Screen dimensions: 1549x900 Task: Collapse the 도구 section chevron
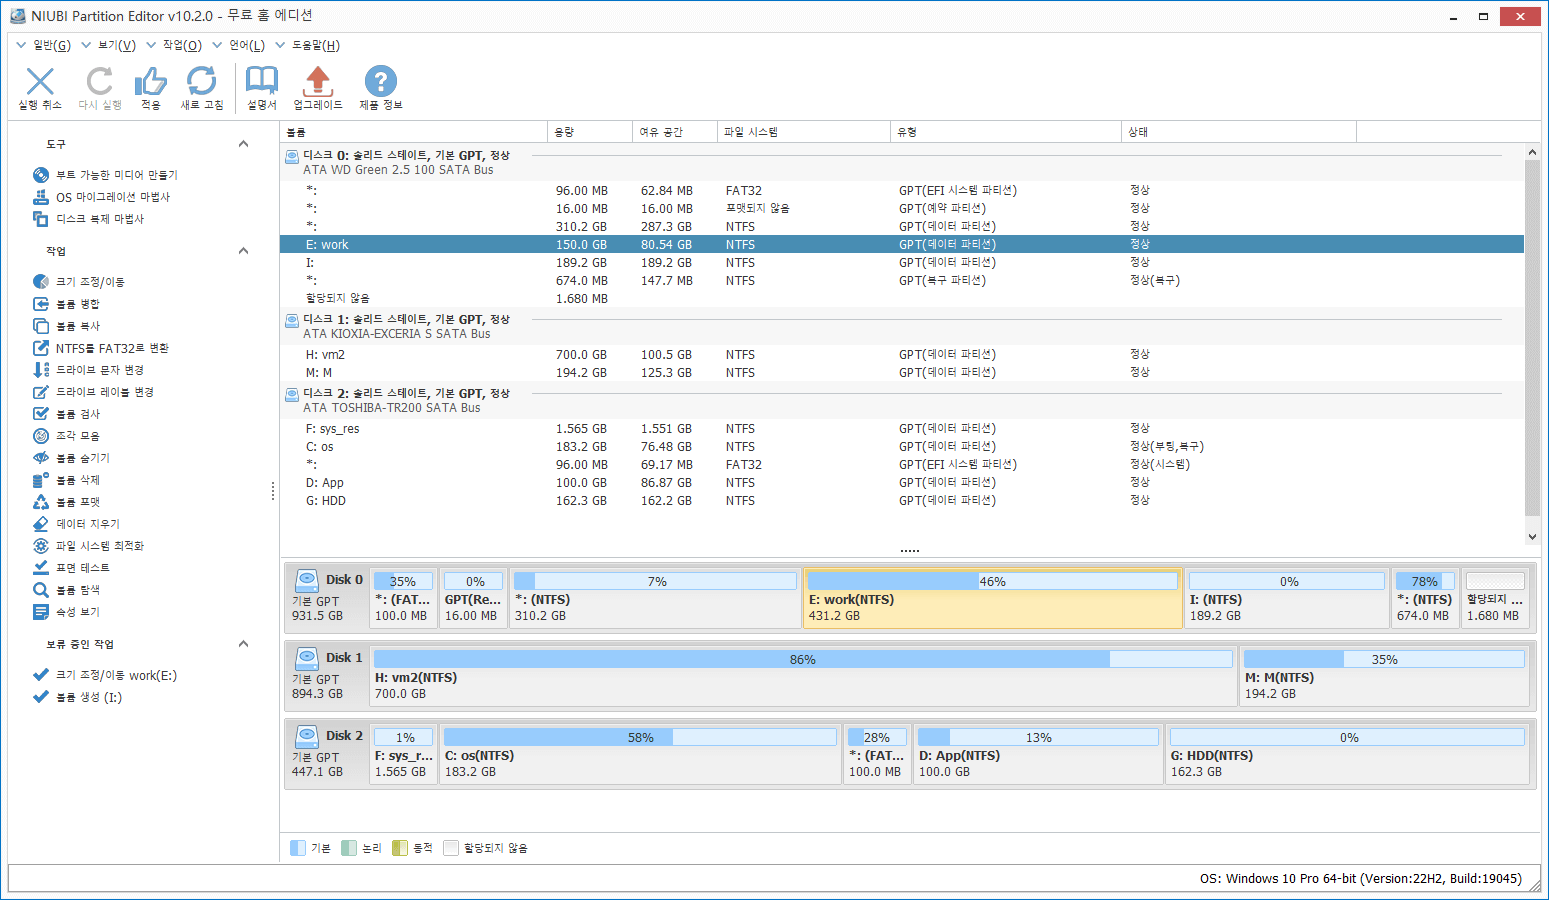[243, 144]
